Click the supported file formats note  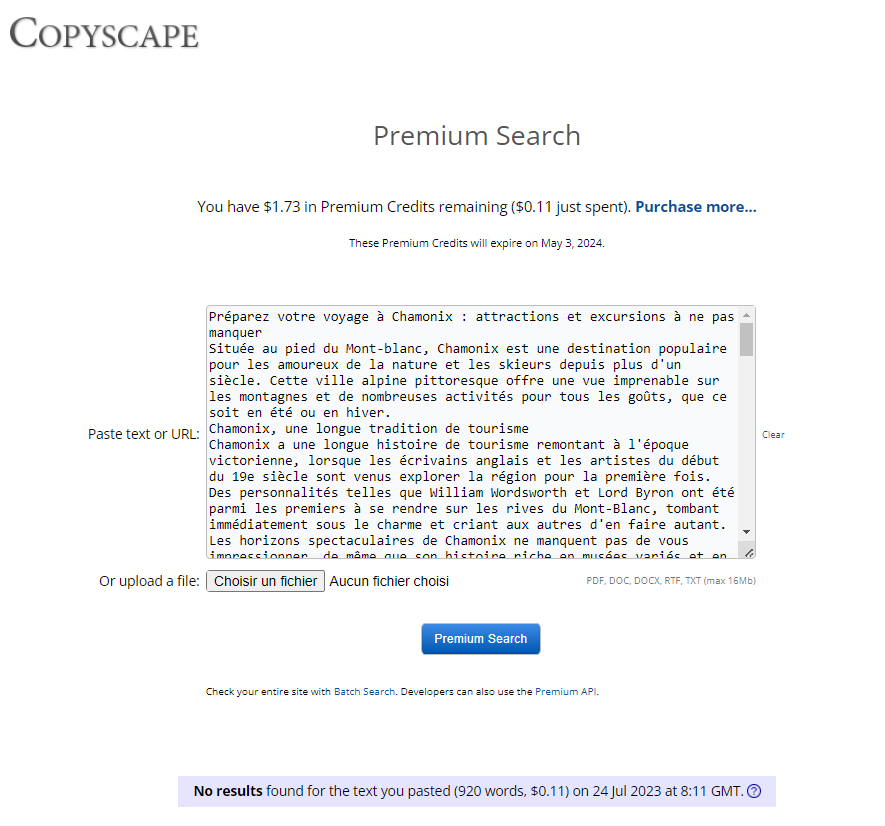(x=671, y=580)
